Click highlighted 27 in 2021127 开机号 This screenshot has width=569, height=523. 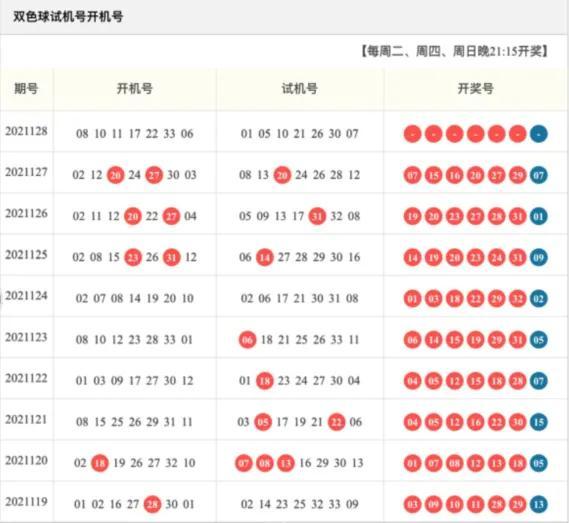pyautogui.click(x=154, y=175)
